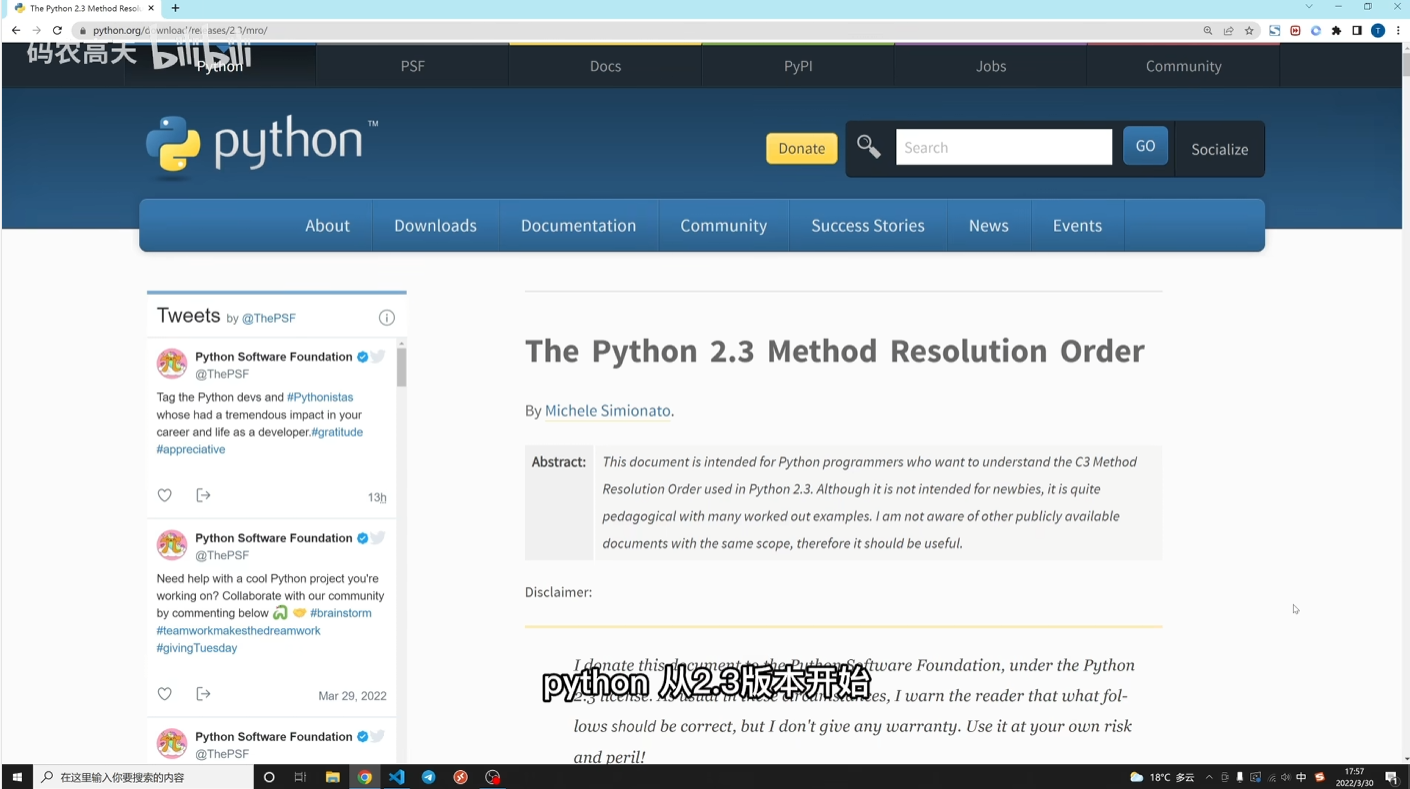Click the python logo
1410x789 pixels.
pos(262,145)
